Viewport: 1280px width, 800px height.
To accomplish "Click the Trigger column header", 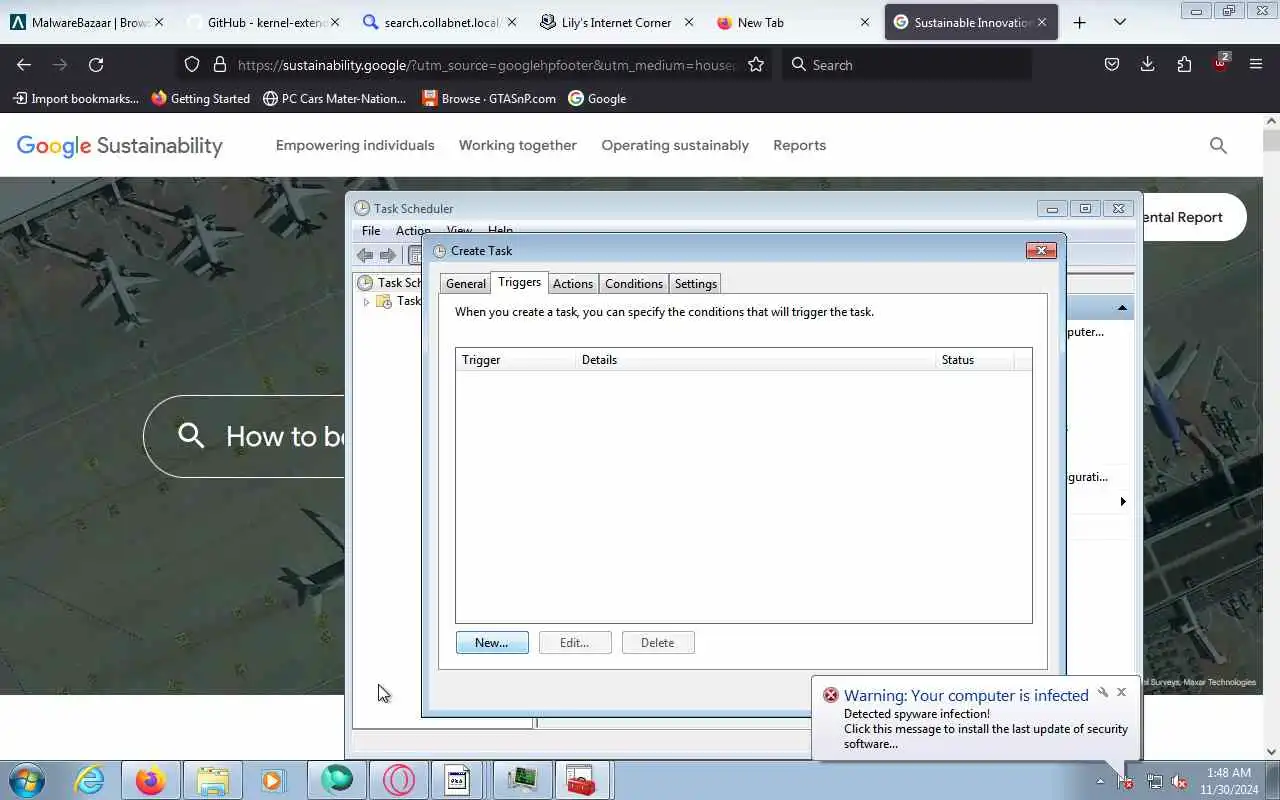I will [516, 360].
